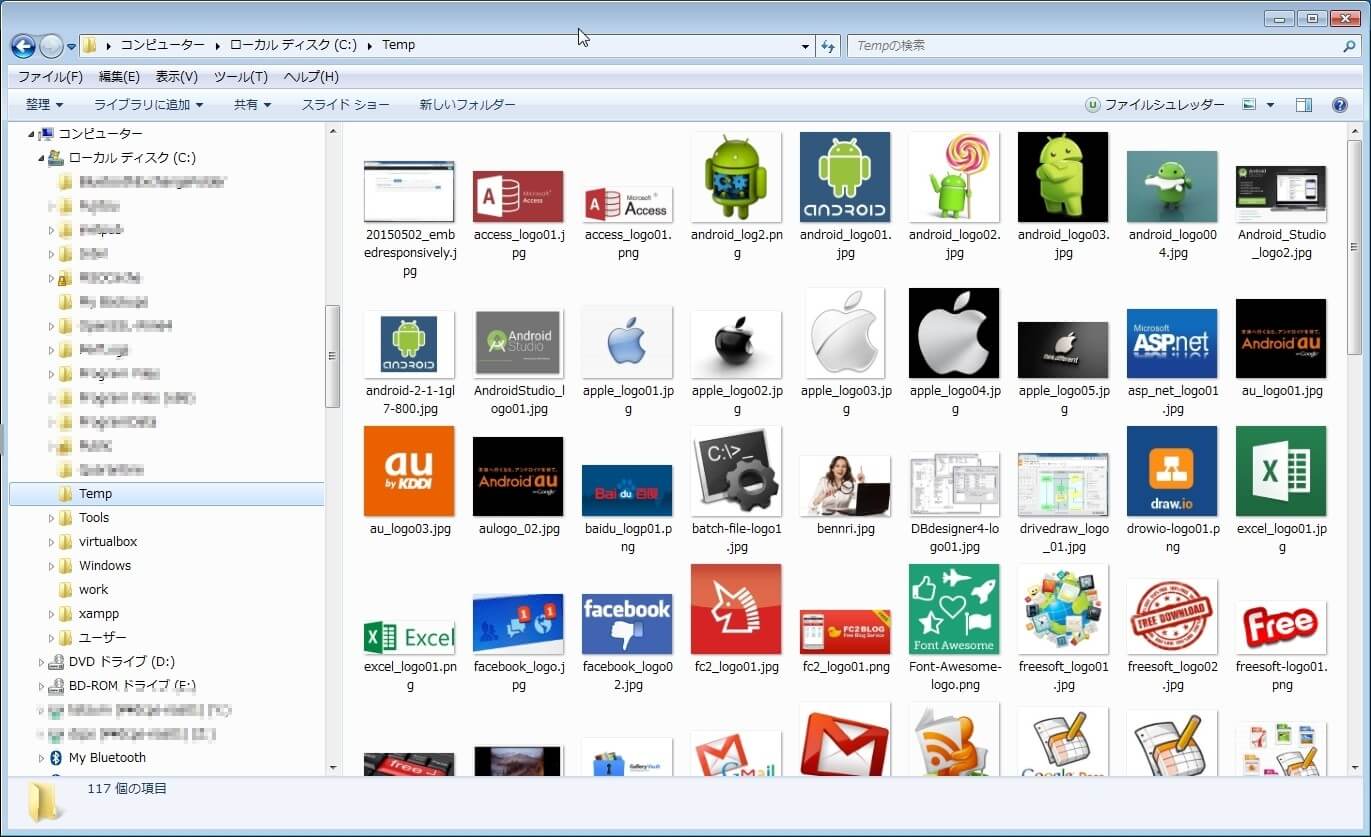Viewport: 1371px width, 837px height.
Task: Expand the xampp folder tree node
Action: pyautogui.click(x=52, y=614)
